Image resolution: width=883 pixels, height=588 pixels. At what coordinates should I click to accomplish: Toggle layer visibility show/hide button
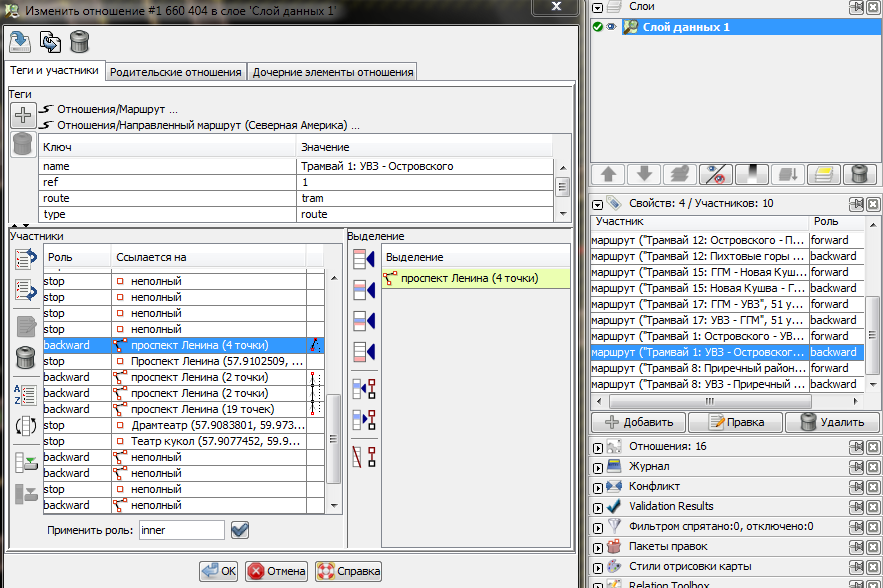pyautogui.click(x=716, y=174)
